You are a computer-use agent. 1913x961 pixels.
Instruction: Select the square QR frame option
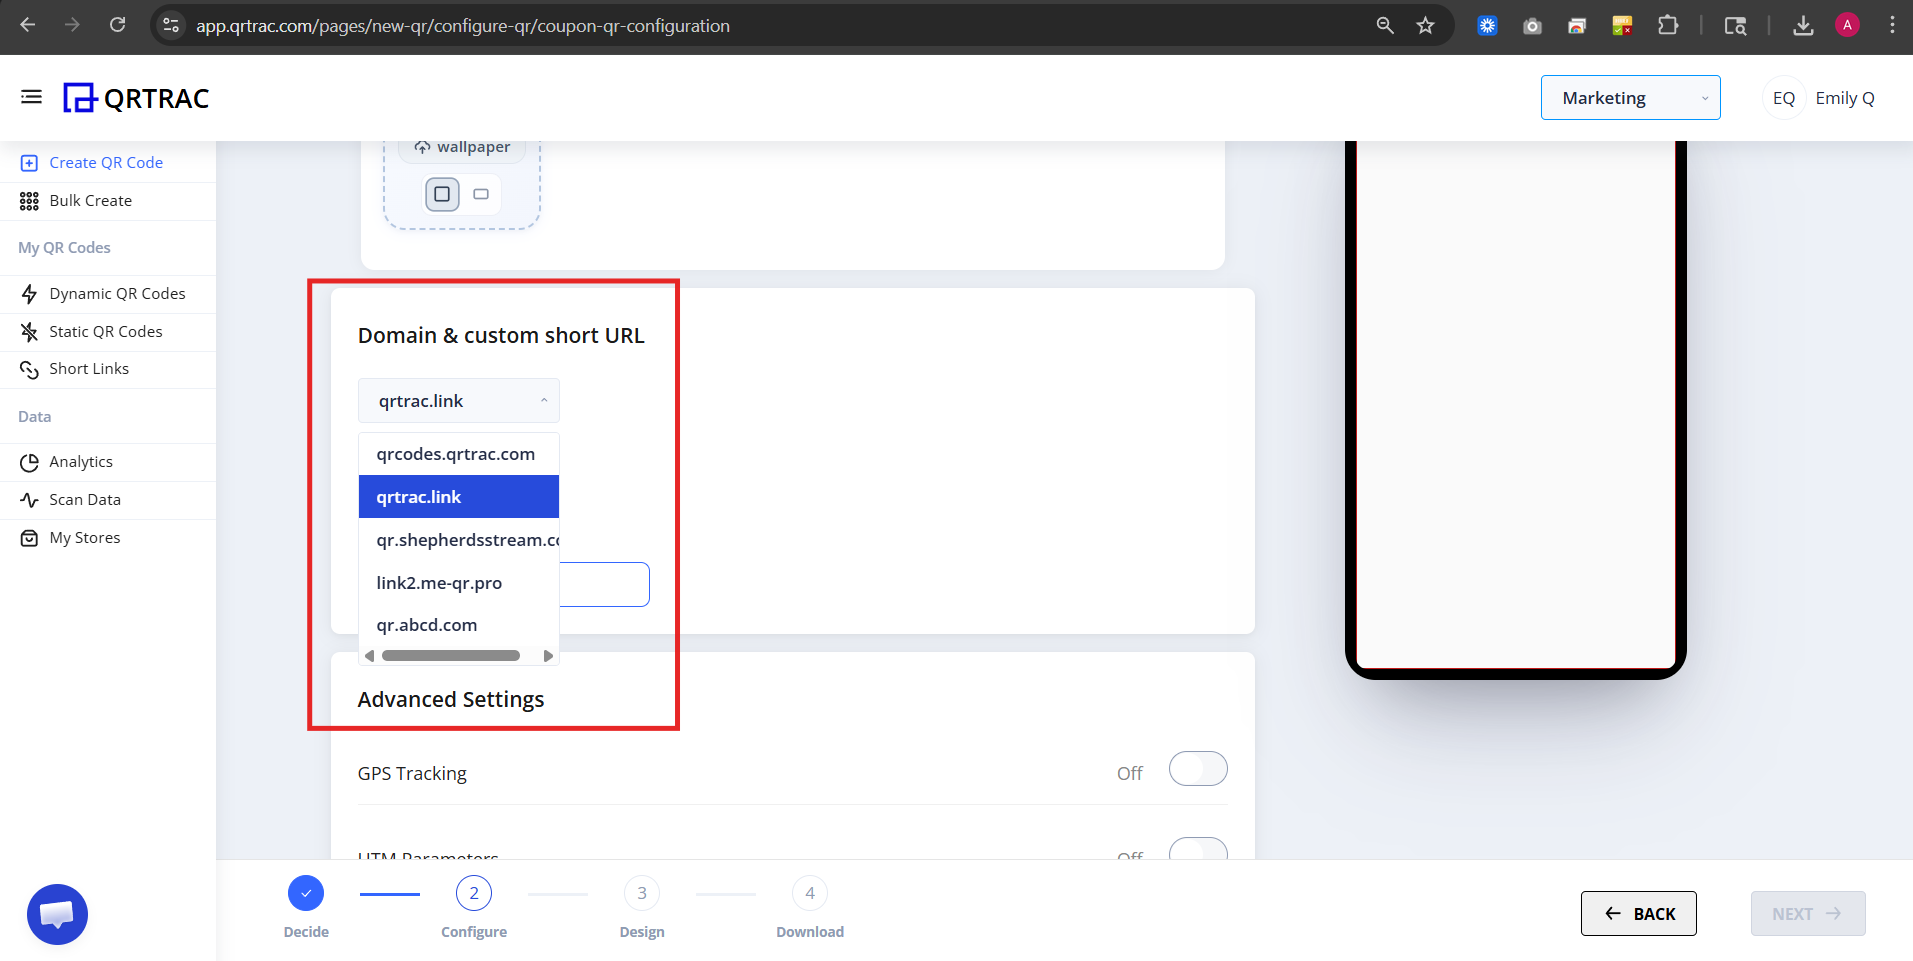441,194
